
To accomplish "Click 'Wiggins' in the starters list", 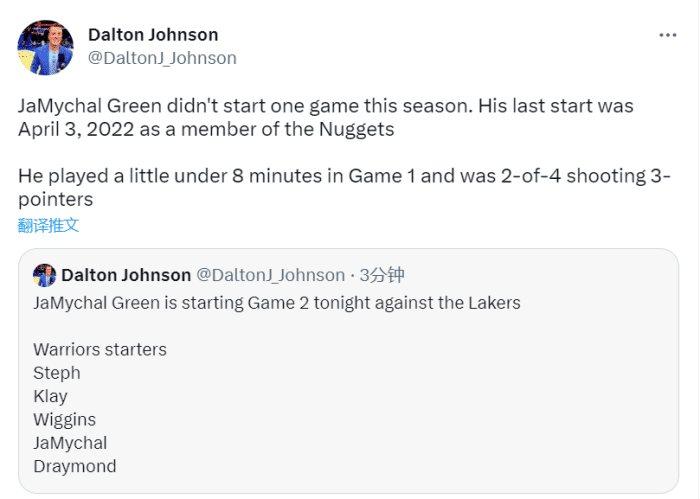I will pyautogui.click(x=65, y=420).
